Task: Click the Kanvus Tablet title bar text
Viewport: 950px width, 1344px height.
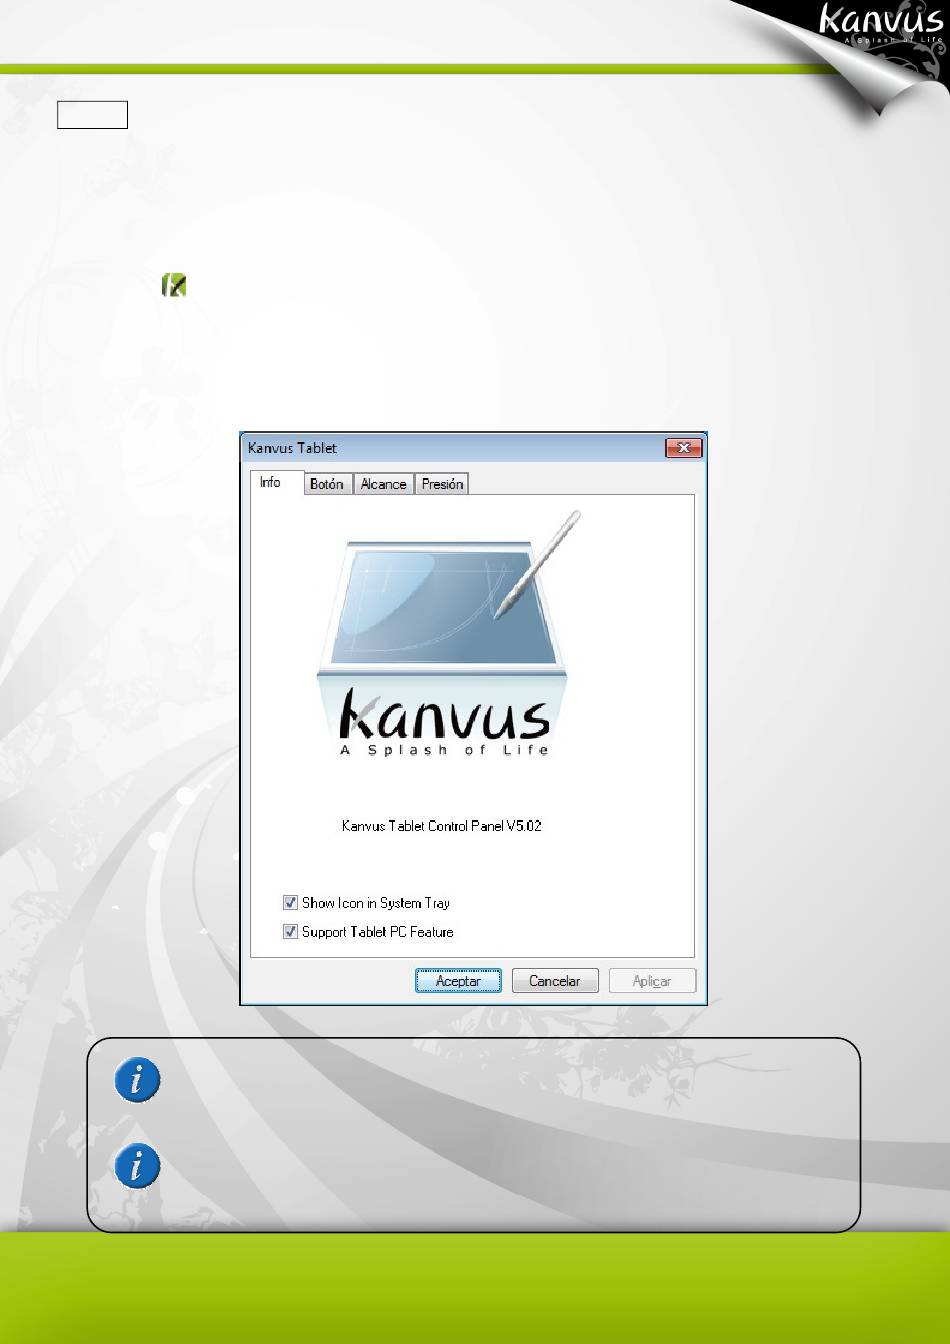Action: pos(292,448)
